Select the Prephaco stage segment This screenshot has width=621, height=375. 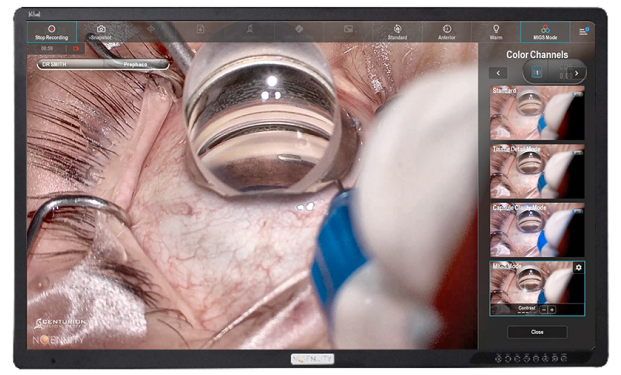136,64
